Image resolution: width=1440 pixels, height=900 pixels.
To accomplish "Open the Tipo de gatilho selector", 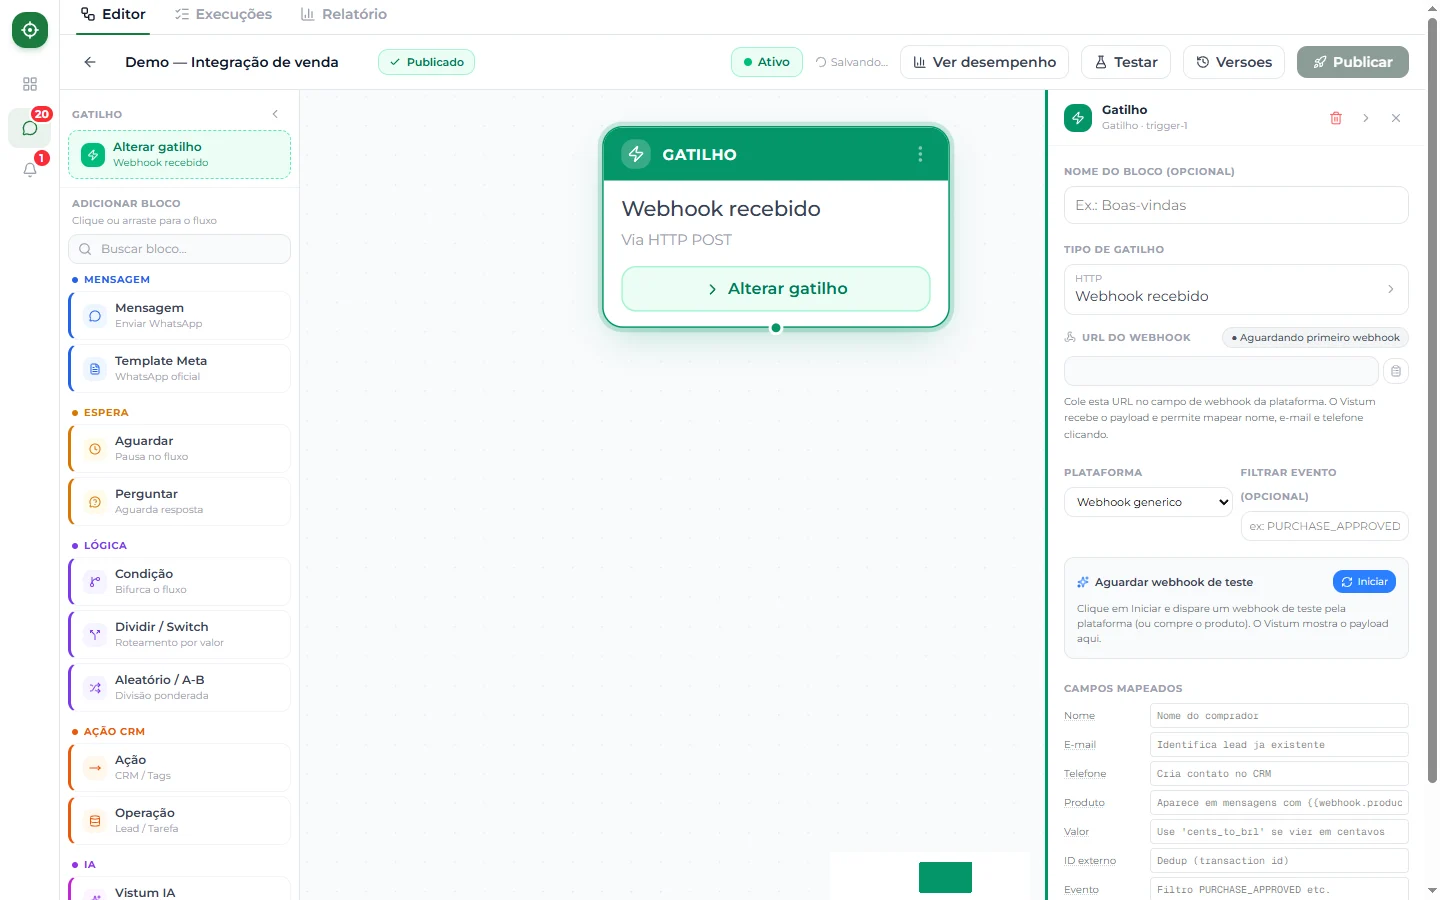I will [1236, 289].
